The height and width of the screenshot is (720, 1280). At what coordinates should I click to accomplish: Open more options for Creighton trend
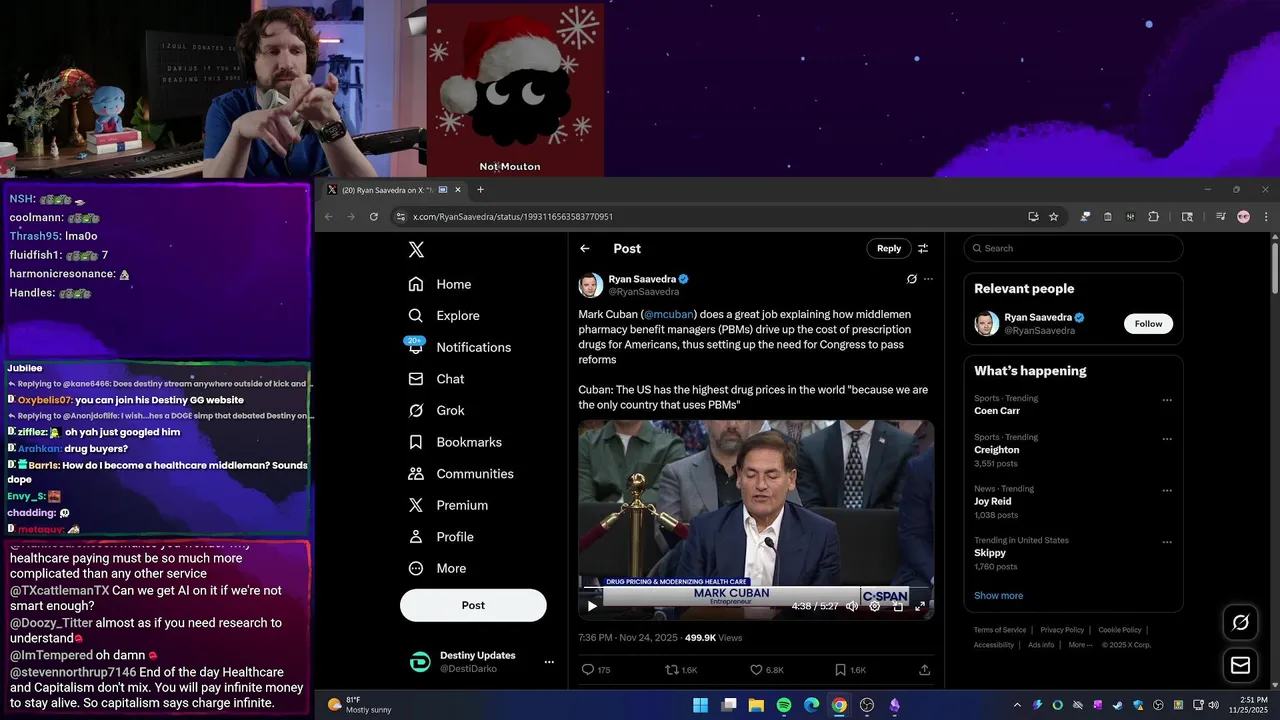tap(1166, 439)
